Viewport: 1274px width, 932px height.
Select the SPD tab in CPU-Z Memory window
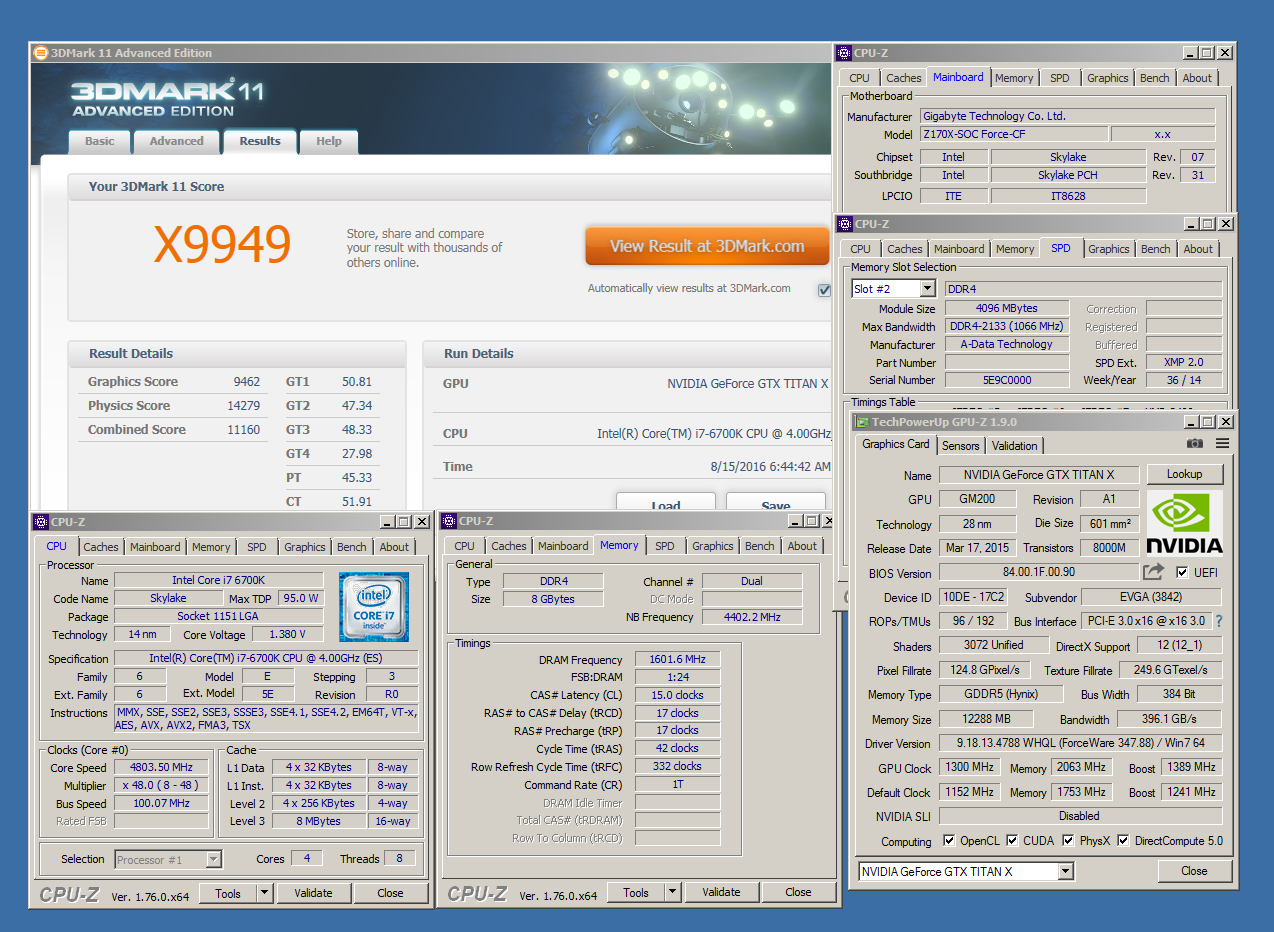pos(665,546)
